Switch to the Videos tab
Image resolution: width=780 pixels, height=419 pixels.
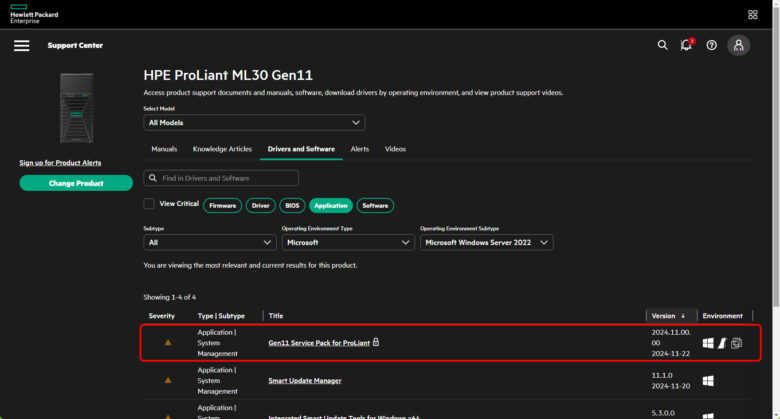pyautogui.click(x=395, y=149)
